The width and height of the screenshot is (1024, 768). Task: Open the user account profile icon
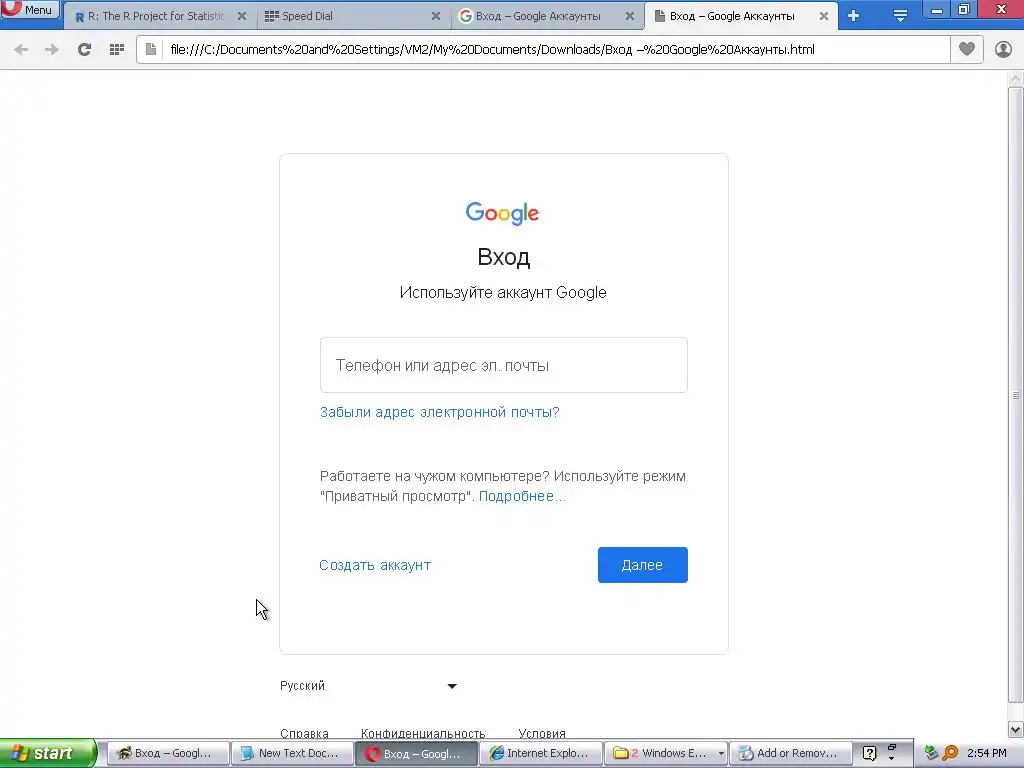point(1003,49)
